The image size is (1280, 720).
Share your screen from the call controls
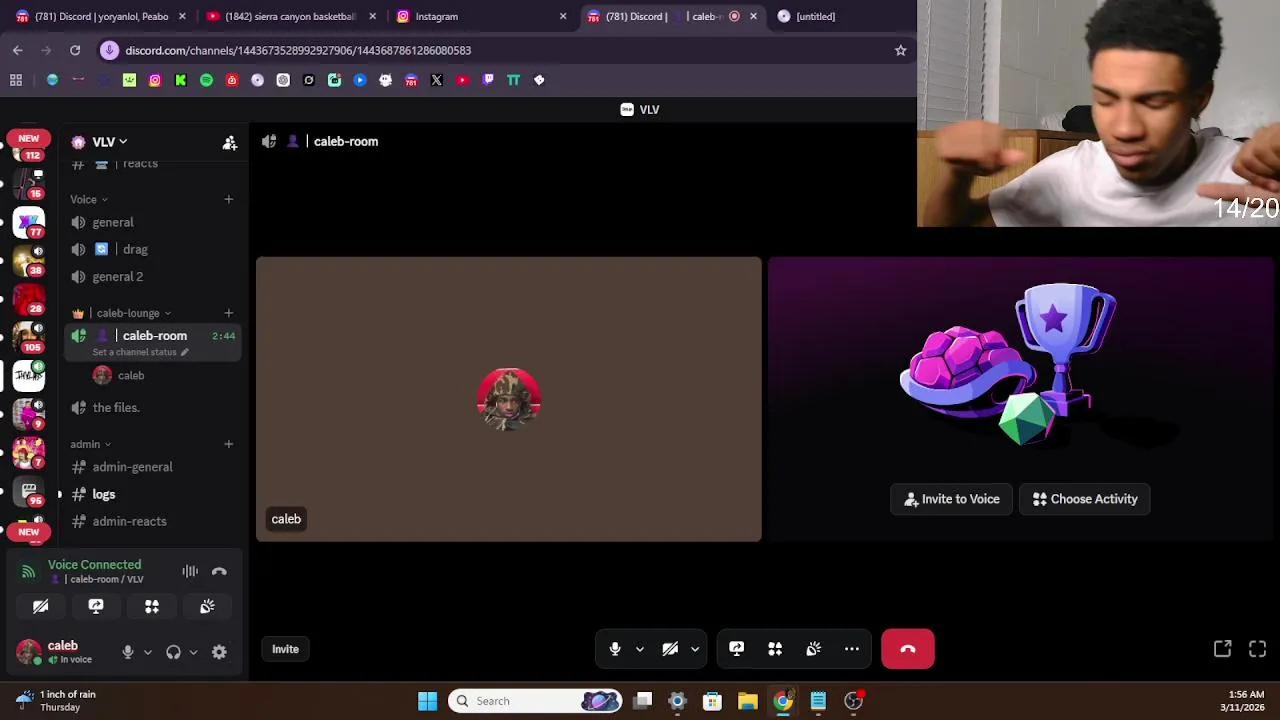click(737, 649)
